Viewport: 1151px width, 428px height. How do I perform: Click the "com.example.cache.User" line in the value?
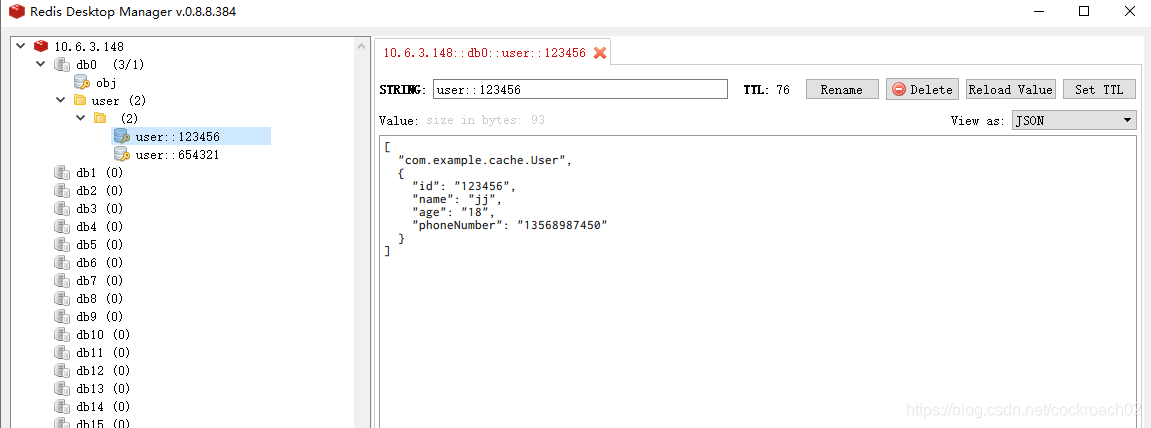(x=484, y=160)
